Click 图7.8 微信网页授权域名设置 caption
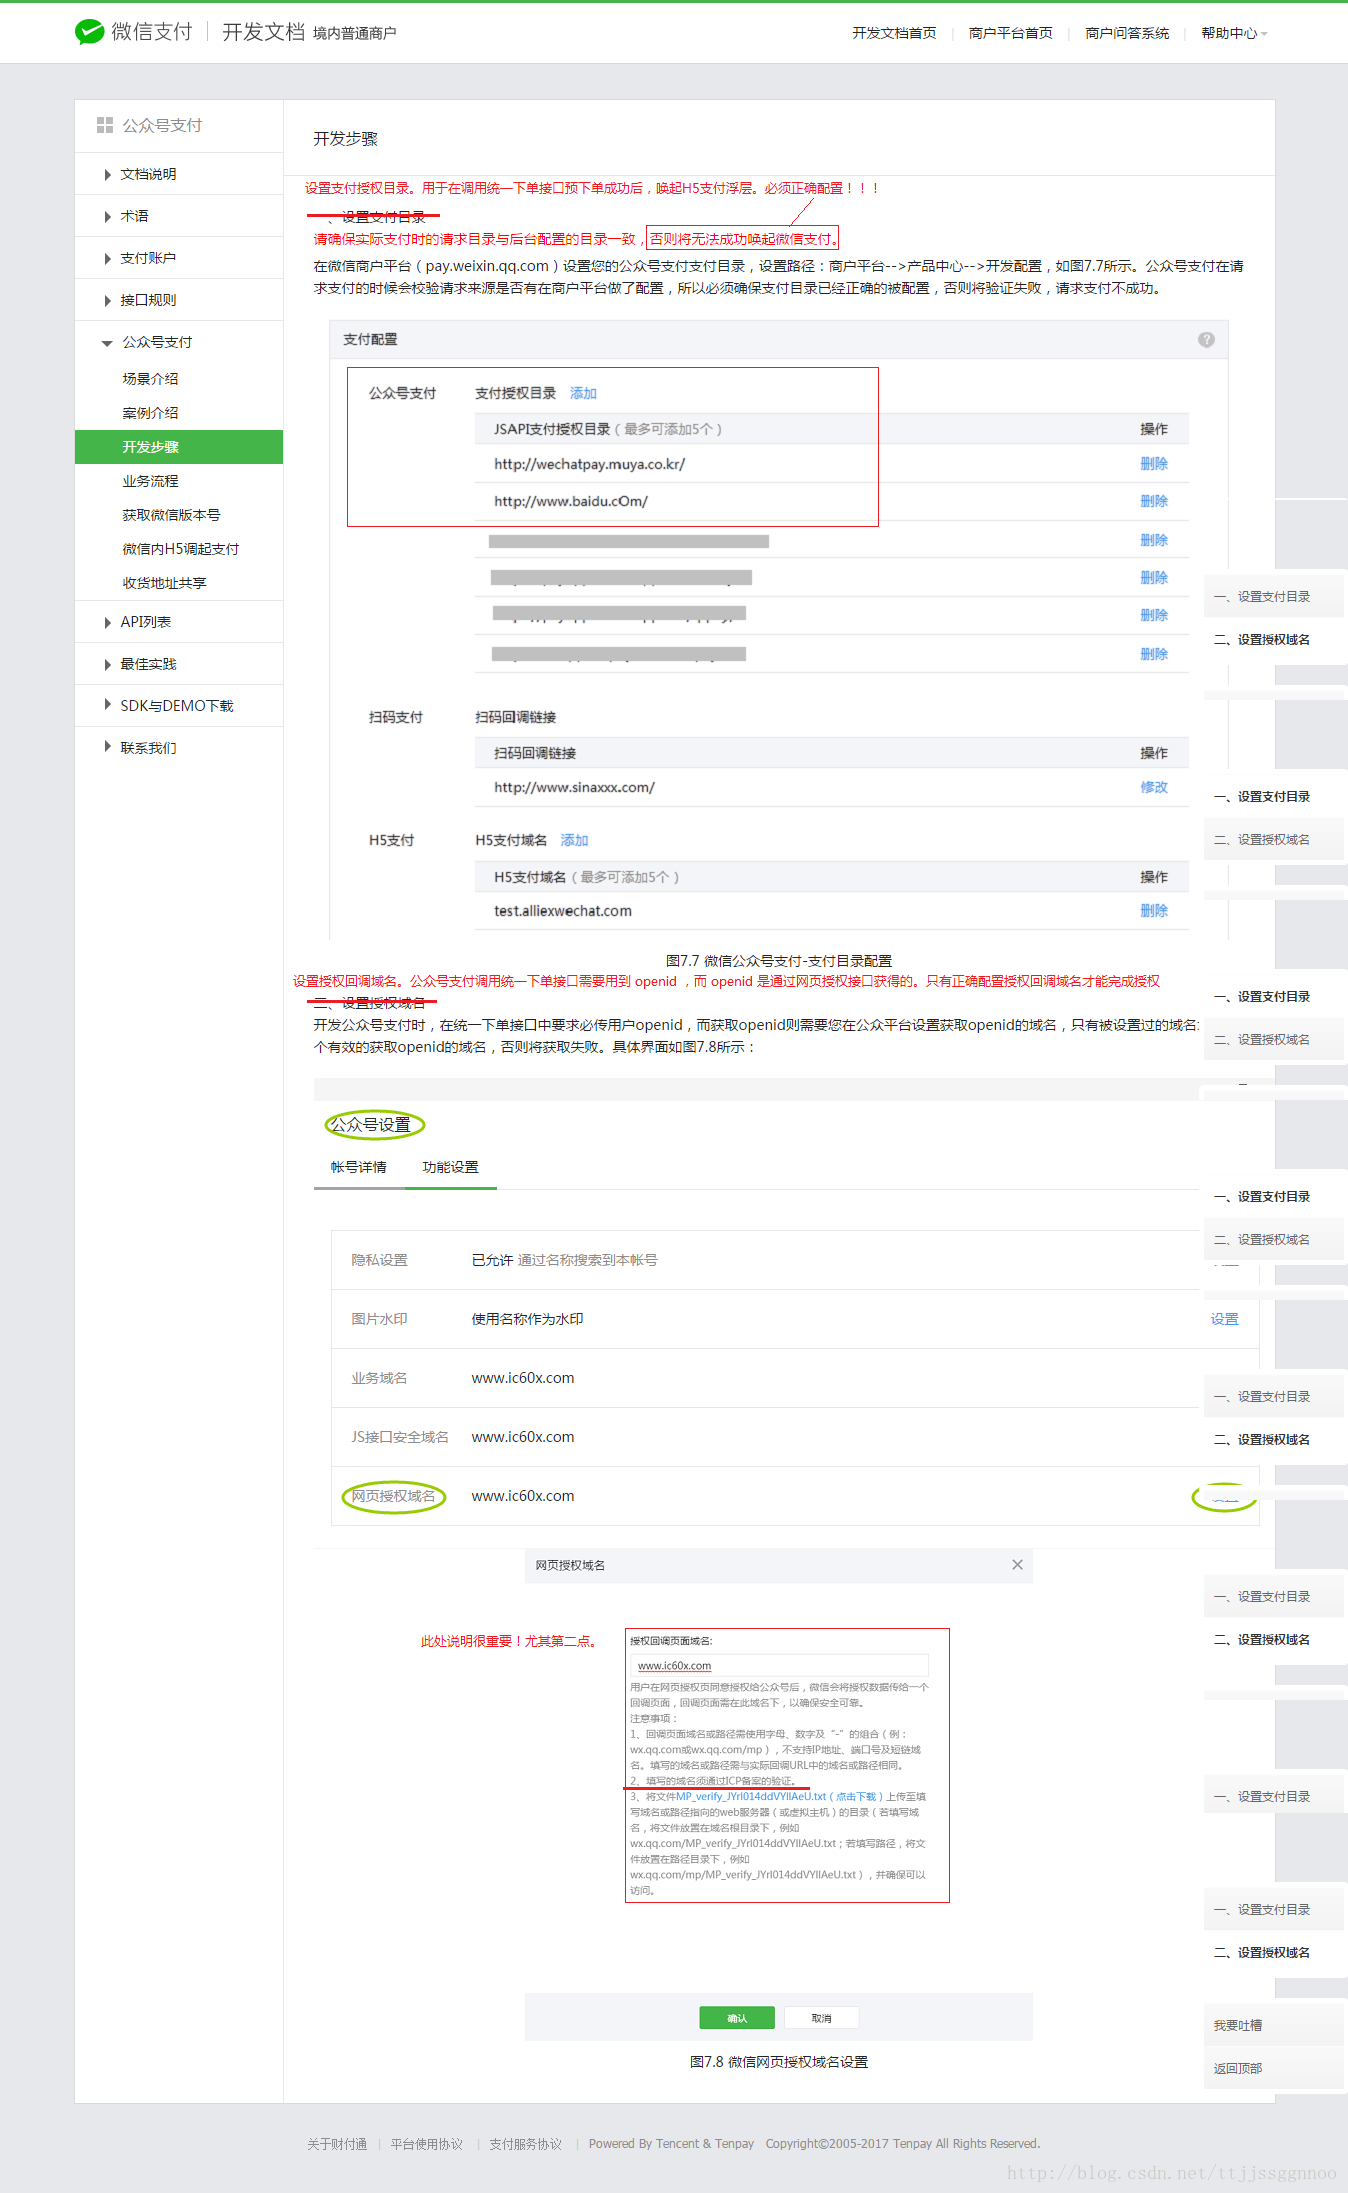Image resolution: width=1348 pixels, height=2193 pixels. click(x=779, y=2062)
